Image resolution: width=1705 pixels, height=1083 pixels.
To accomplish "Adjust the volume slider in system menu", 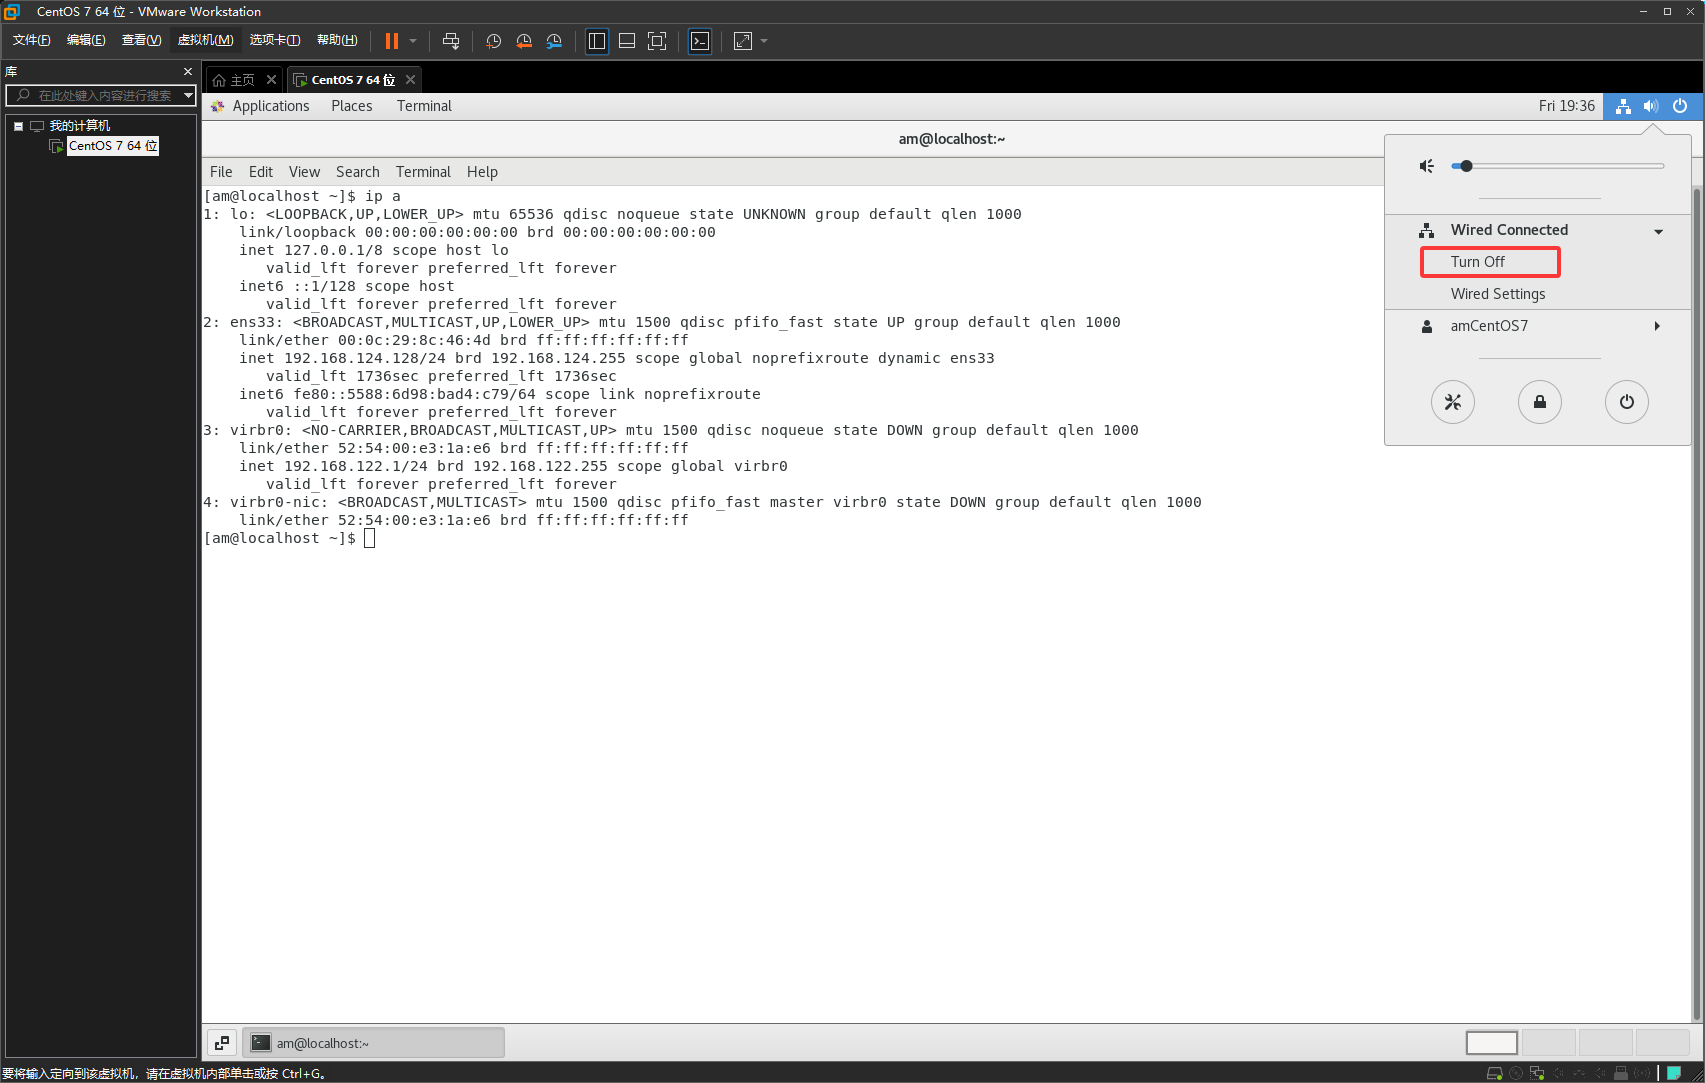I will point(1558,166).
